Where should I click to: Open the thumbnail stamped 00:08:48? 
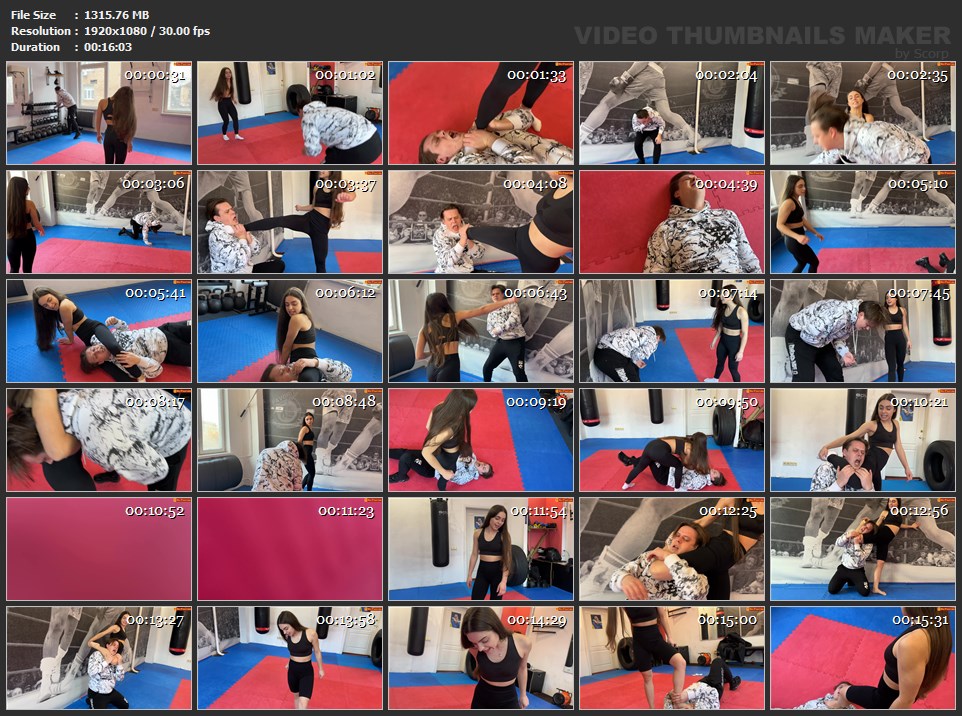point(290,440)
